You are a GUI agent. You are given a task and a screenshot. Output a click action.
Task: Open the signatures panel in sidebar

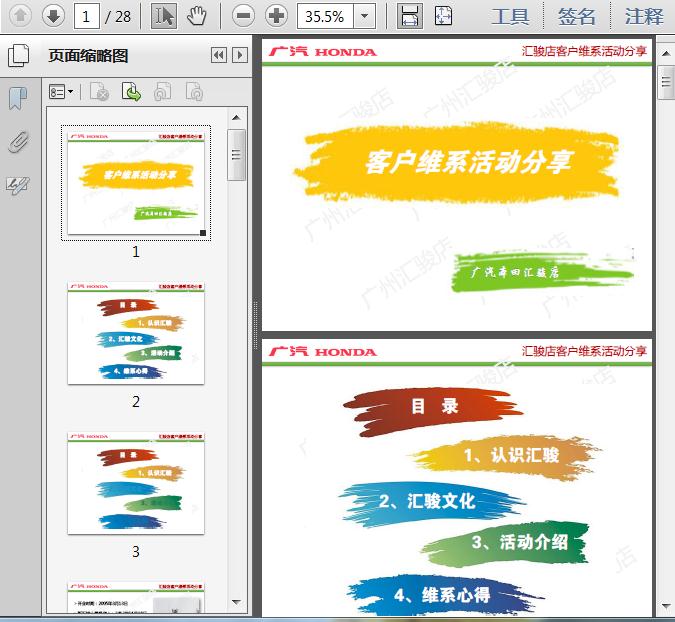coord(18,185)
